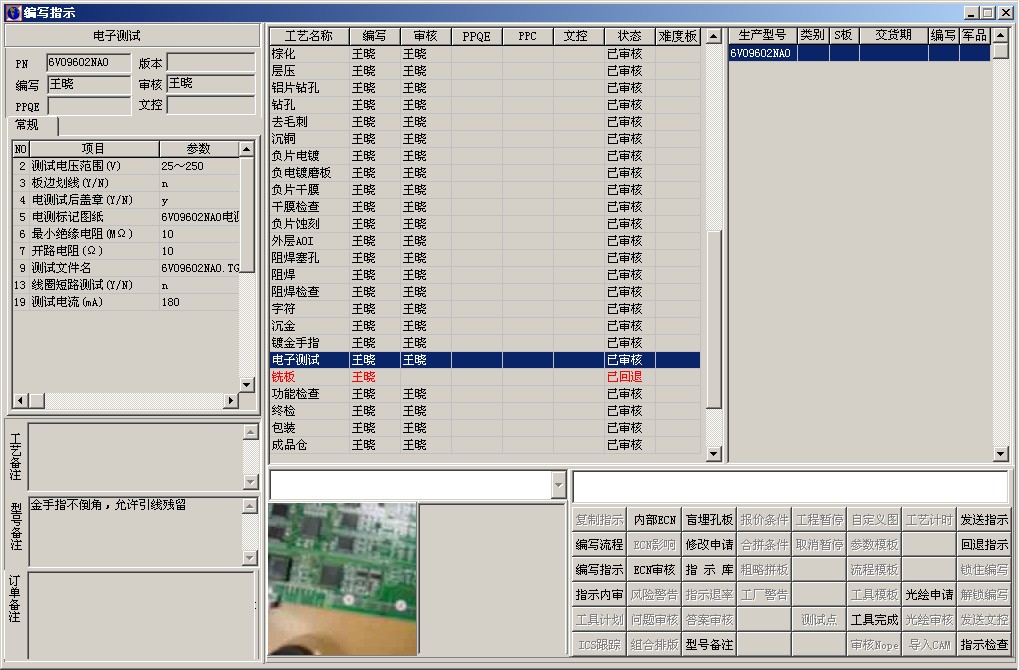Open the combo box dropdown above the PCB photo
The width and height of the screenshot is (1020, 670).
click(x=558, y=485)
